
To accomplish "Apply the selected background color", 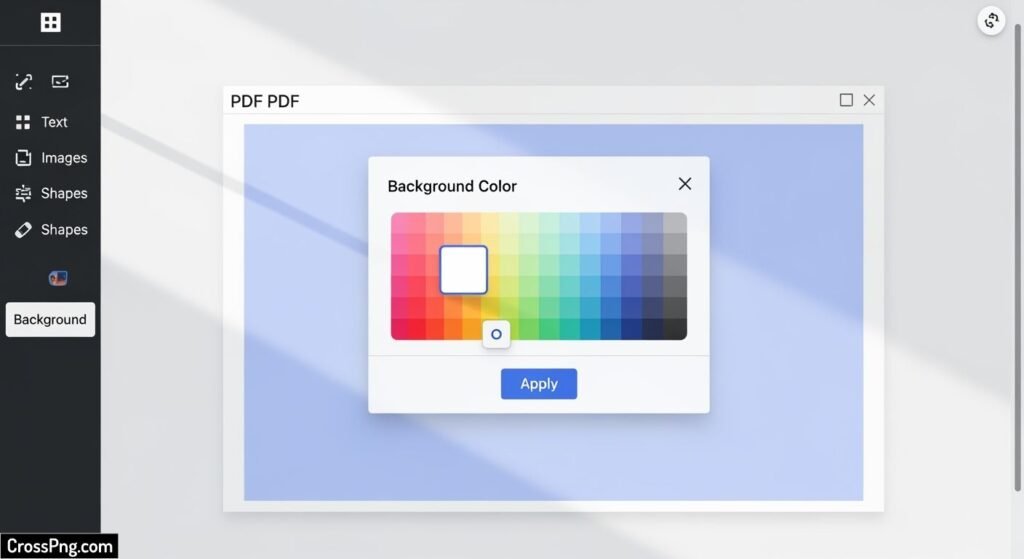I will (539, 384).
